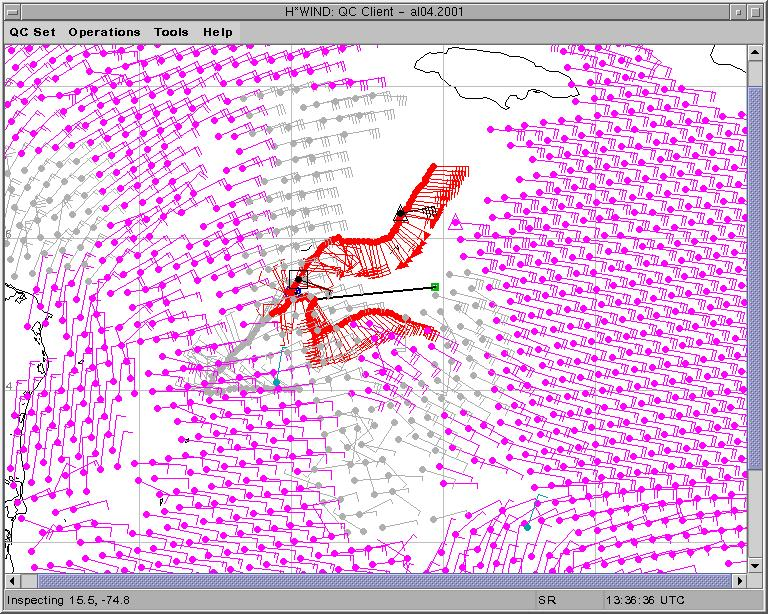Click the SR status bar field
768x614 pixels.
pos(547,600)
